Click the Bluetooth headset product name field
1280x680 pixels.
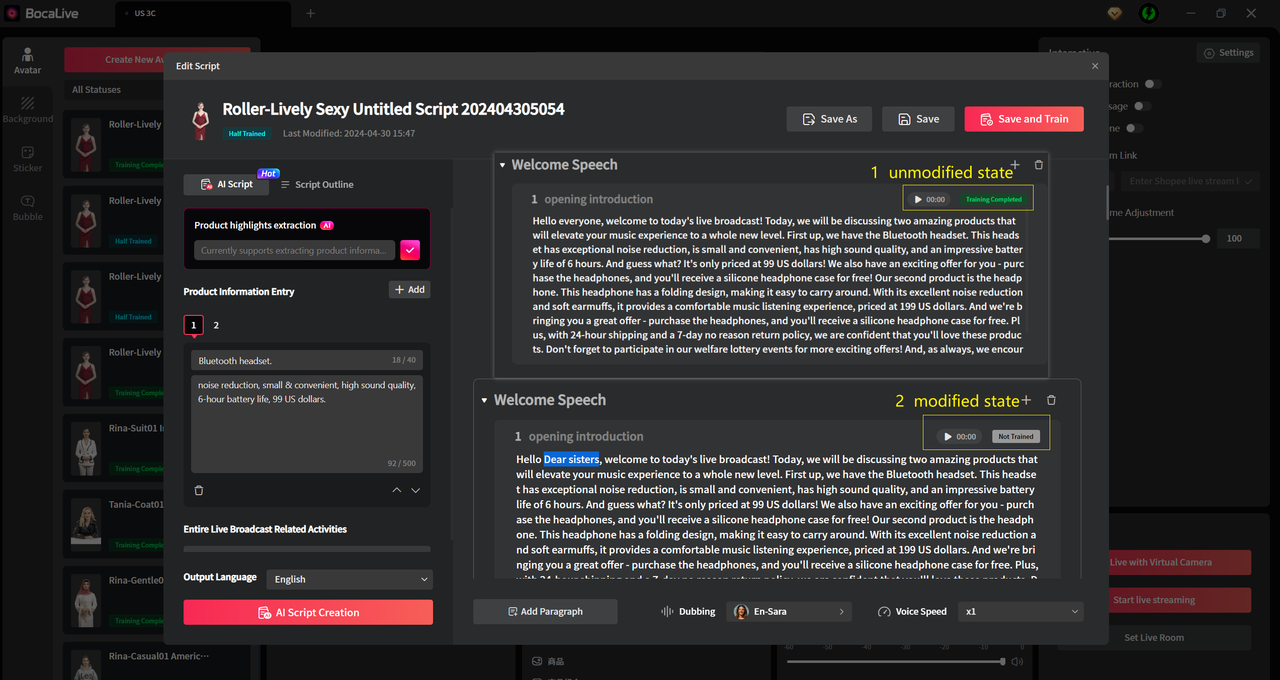pyautogui.click(x=307, y=360)
